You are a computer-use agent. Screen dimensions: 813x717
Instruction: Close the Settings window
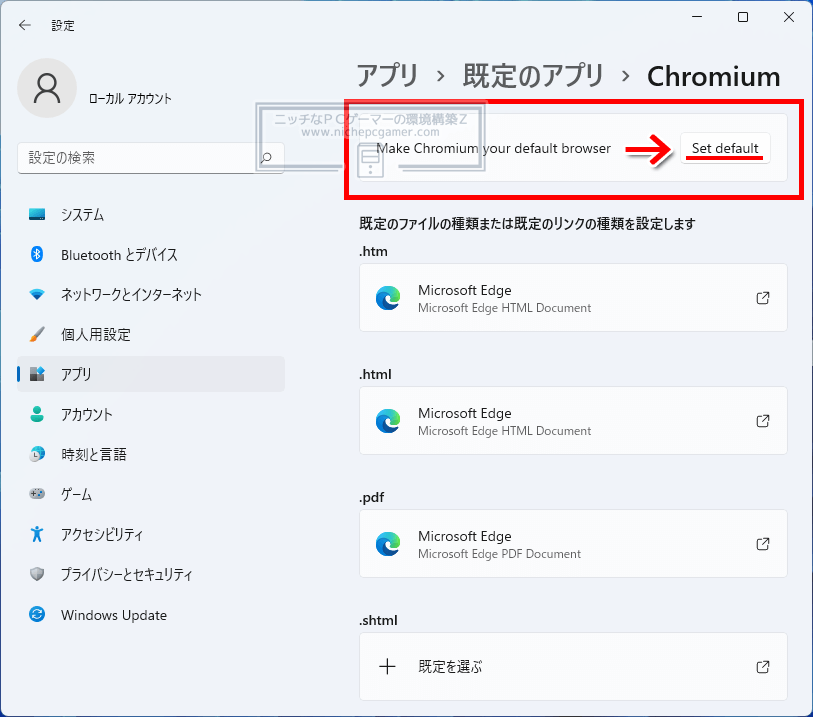coord(789,17)
